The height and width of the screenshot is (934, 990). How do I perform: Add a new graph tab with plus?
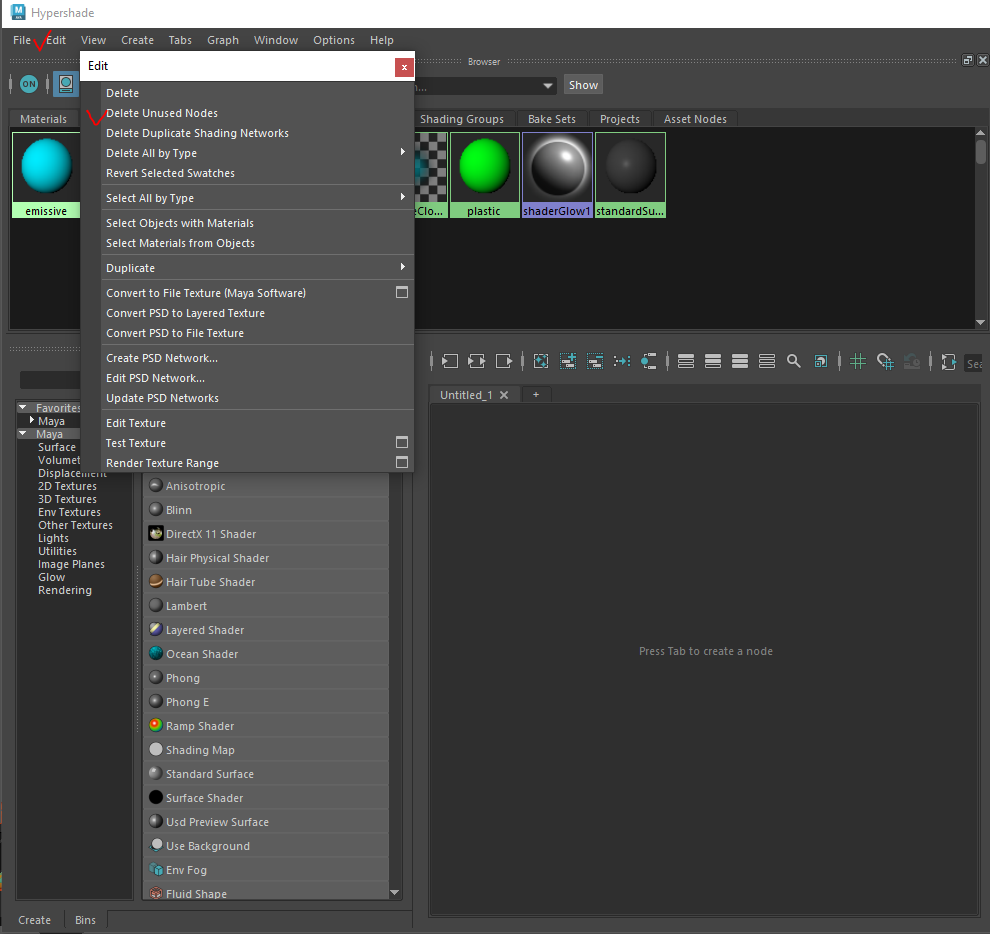[535, 395]
